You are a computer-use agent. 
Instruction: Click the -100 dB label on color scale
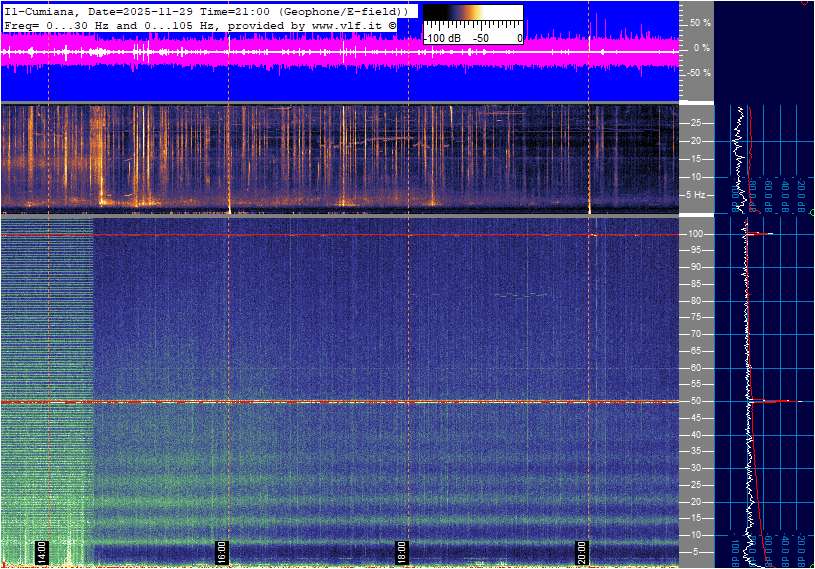click(x=442, y=38)
